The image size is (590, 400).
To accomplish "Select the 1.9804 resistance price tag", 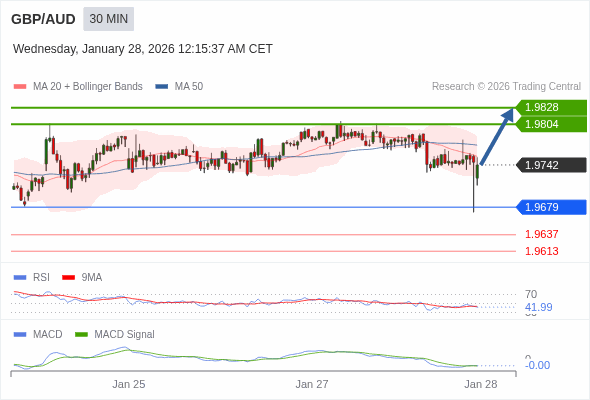I will click(551, 124).
